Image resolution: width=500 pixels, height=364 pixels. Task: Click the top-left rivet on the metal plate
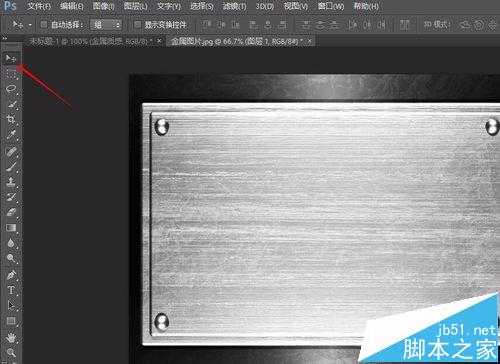pyautogui.click(x=162, y=126)
